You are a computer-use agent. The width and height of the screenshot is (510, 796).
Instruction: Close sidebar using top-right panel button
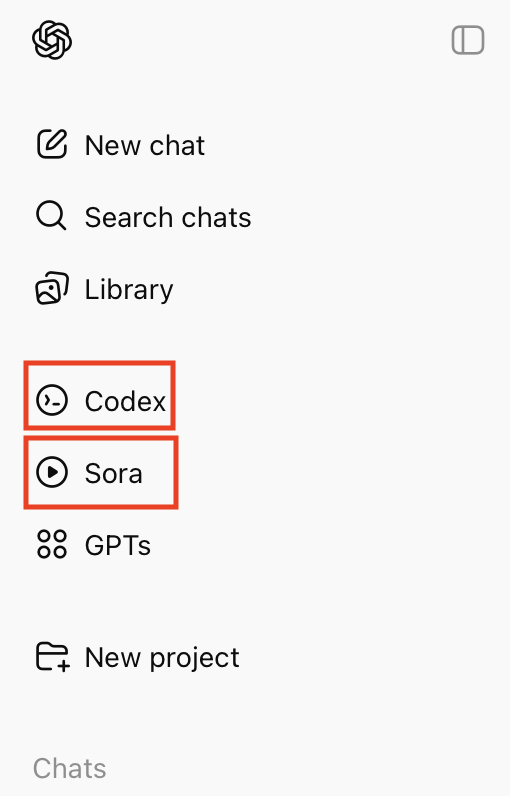[468, 40]
